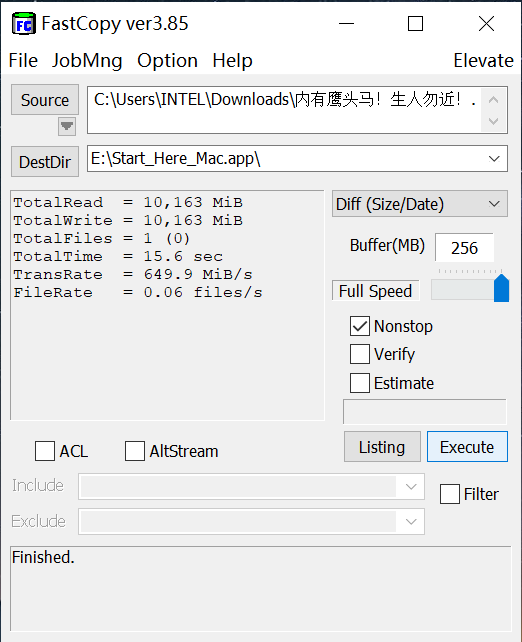Viewport: 522px width, 642px height.
Task: Close the FastCopy window
Action: [486, 24]
